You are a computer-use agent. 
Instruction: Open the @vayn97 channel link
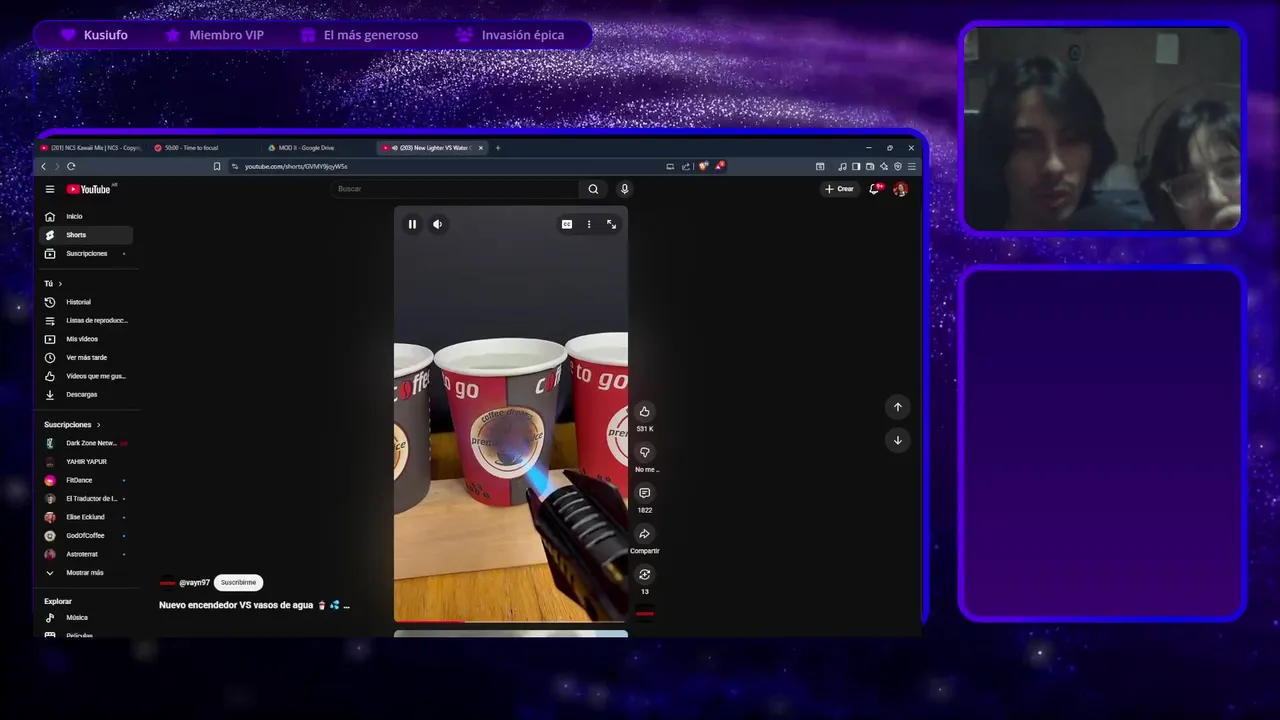194,582
